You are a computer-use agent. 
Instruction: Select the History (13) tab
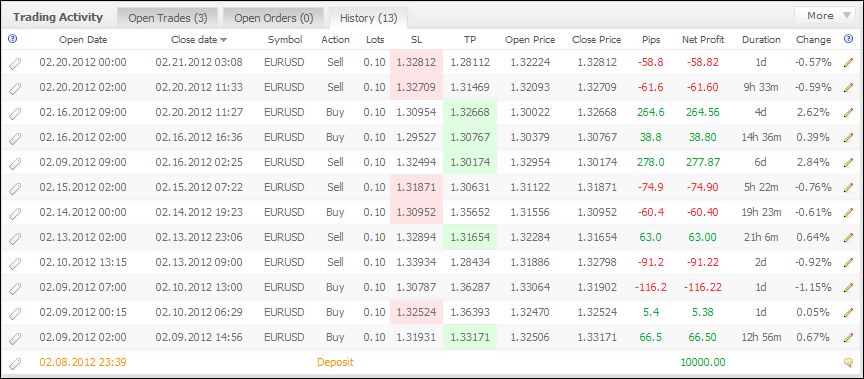tap(369, 18)
